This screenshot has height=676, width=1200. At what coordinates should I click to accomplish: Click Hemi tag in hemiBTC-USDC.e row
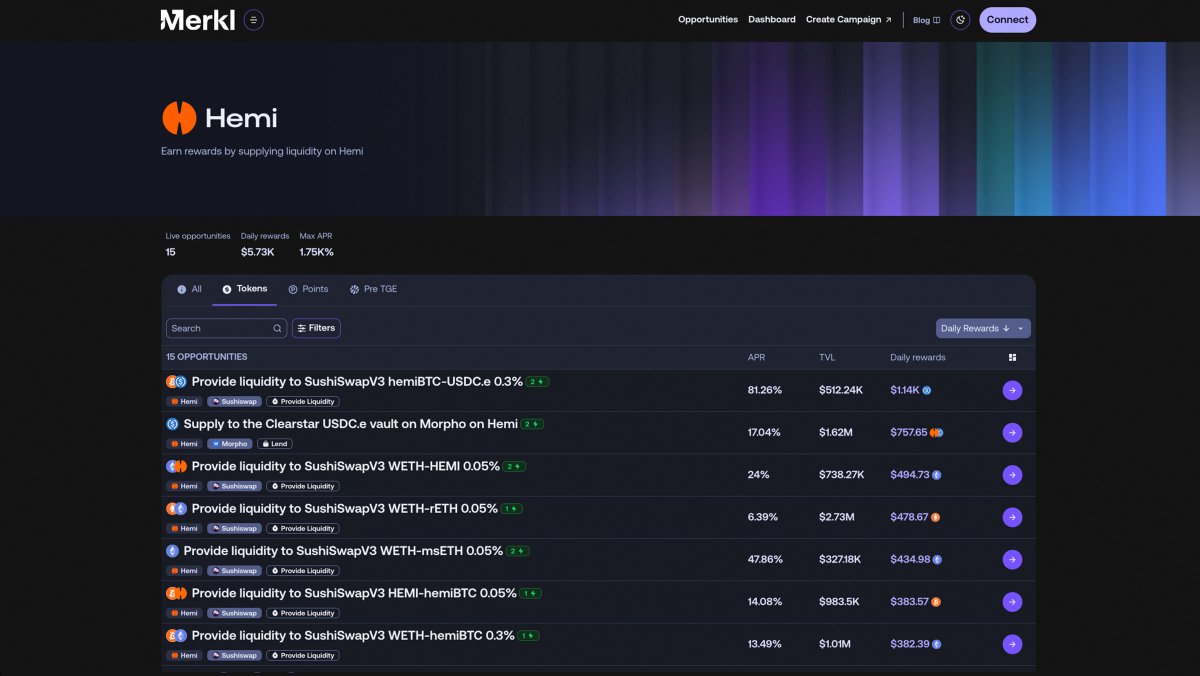click(184, 402)
